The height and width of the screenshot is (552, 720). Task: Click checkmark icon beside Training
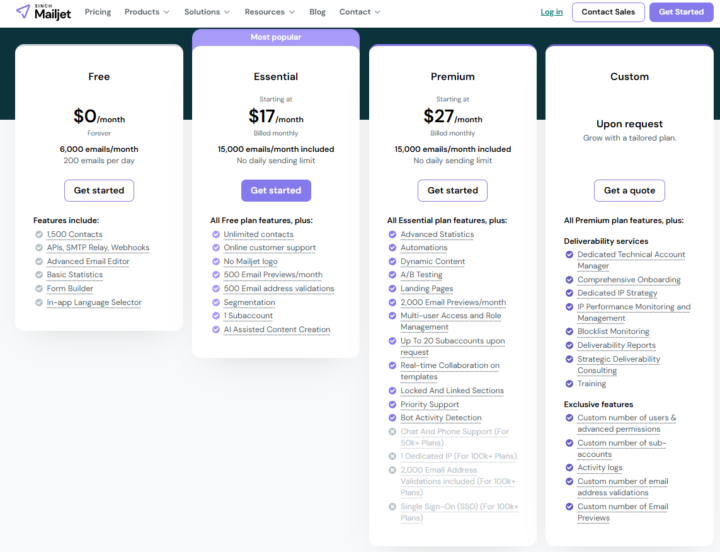click(569, 383)
